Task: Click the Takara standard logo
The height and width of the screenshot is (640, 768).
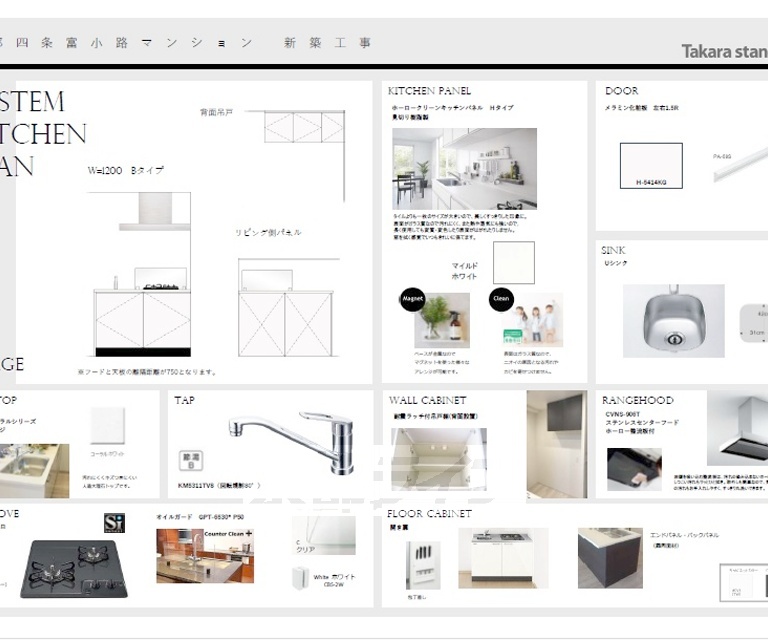Action: (x=724, y=51)
